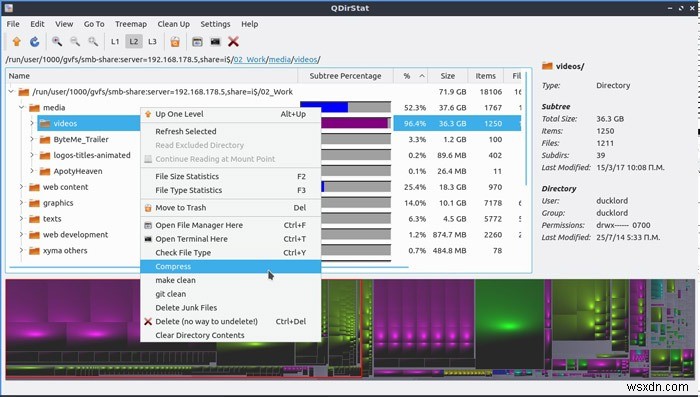Viewport: 700px width, 397px height.
Task: Choose Check File Type in context menu
Action: (230, 253)
